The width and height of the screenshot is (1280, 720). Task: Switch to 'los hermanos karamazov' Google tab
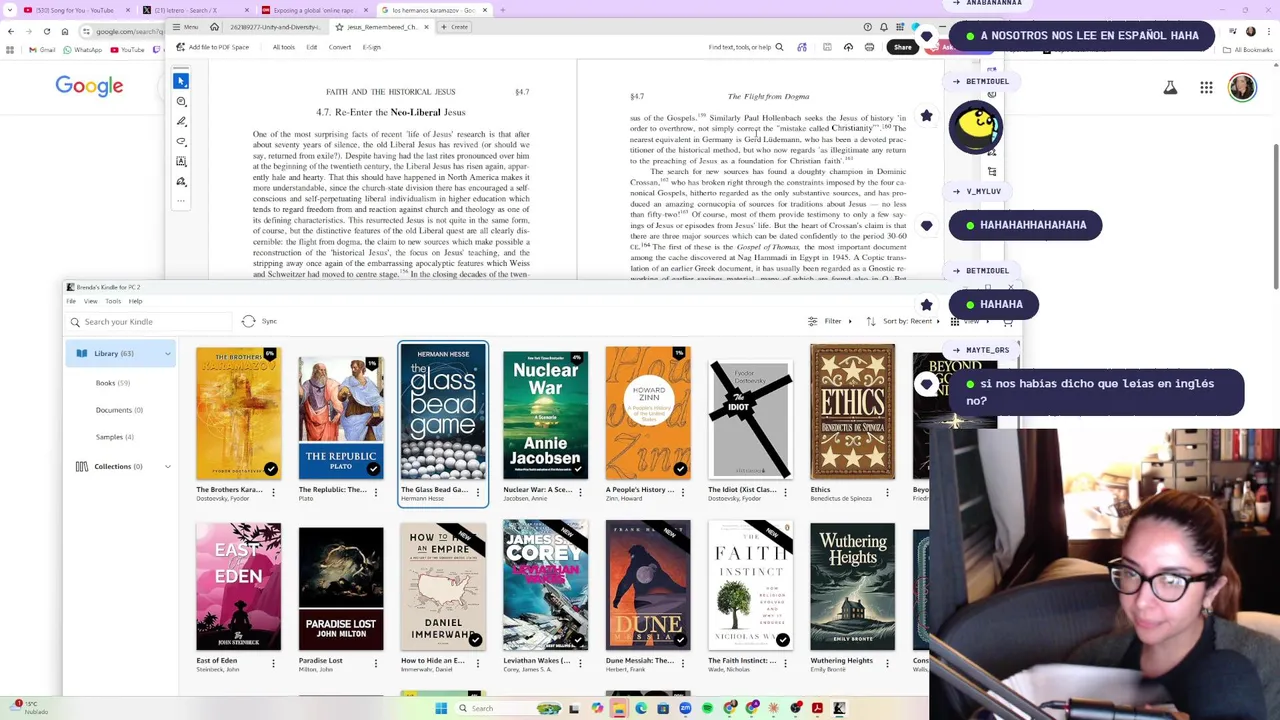click(x=435, y=10)
